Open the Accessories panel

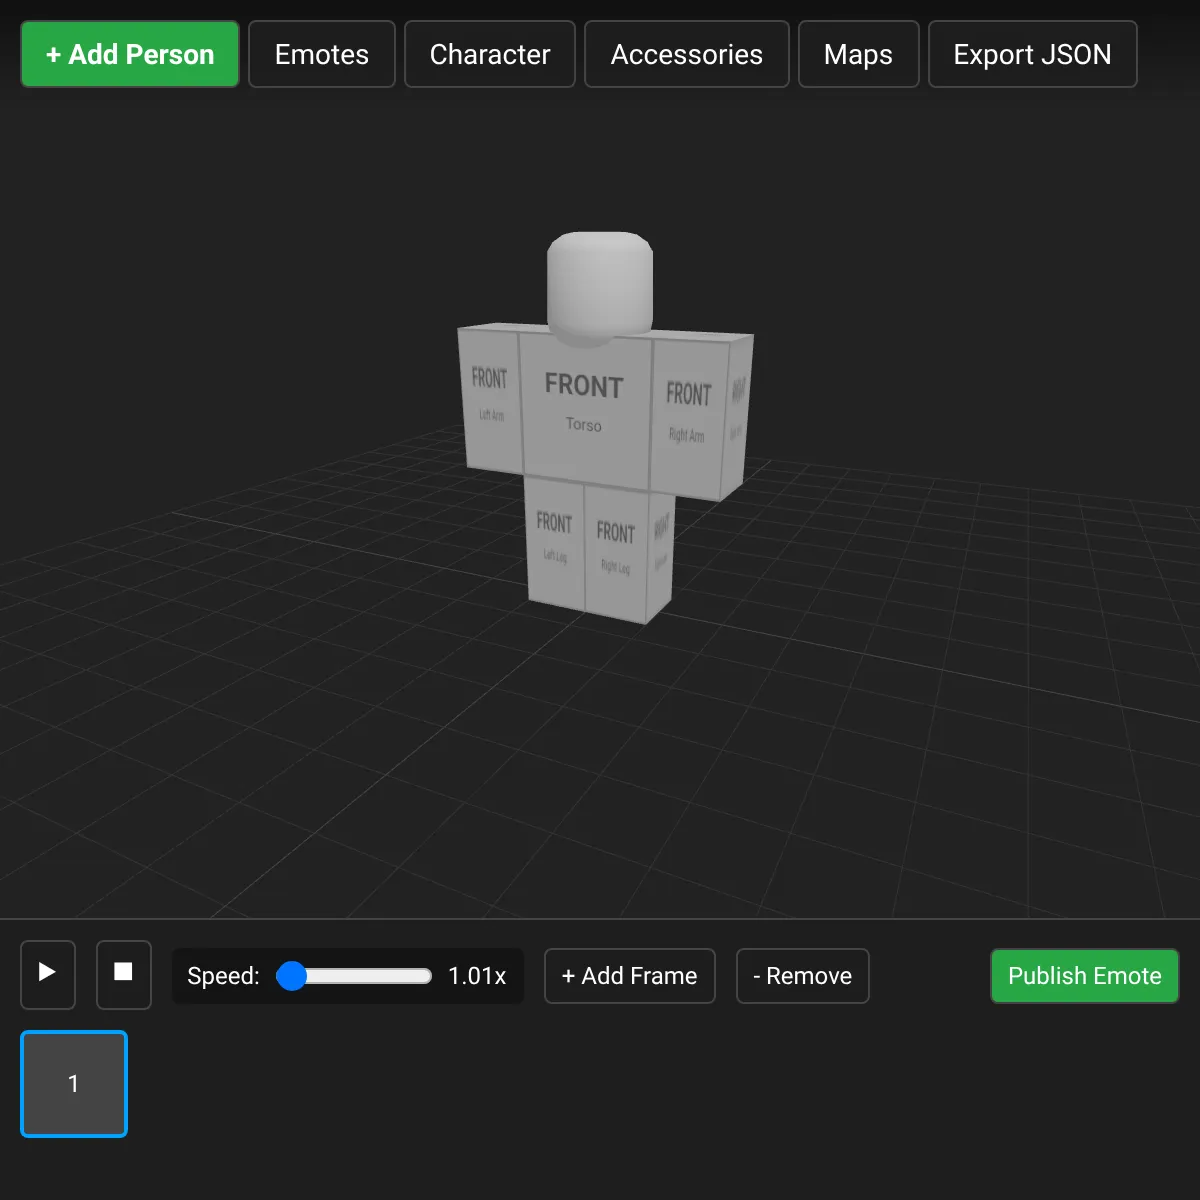(x=687, y=54)
